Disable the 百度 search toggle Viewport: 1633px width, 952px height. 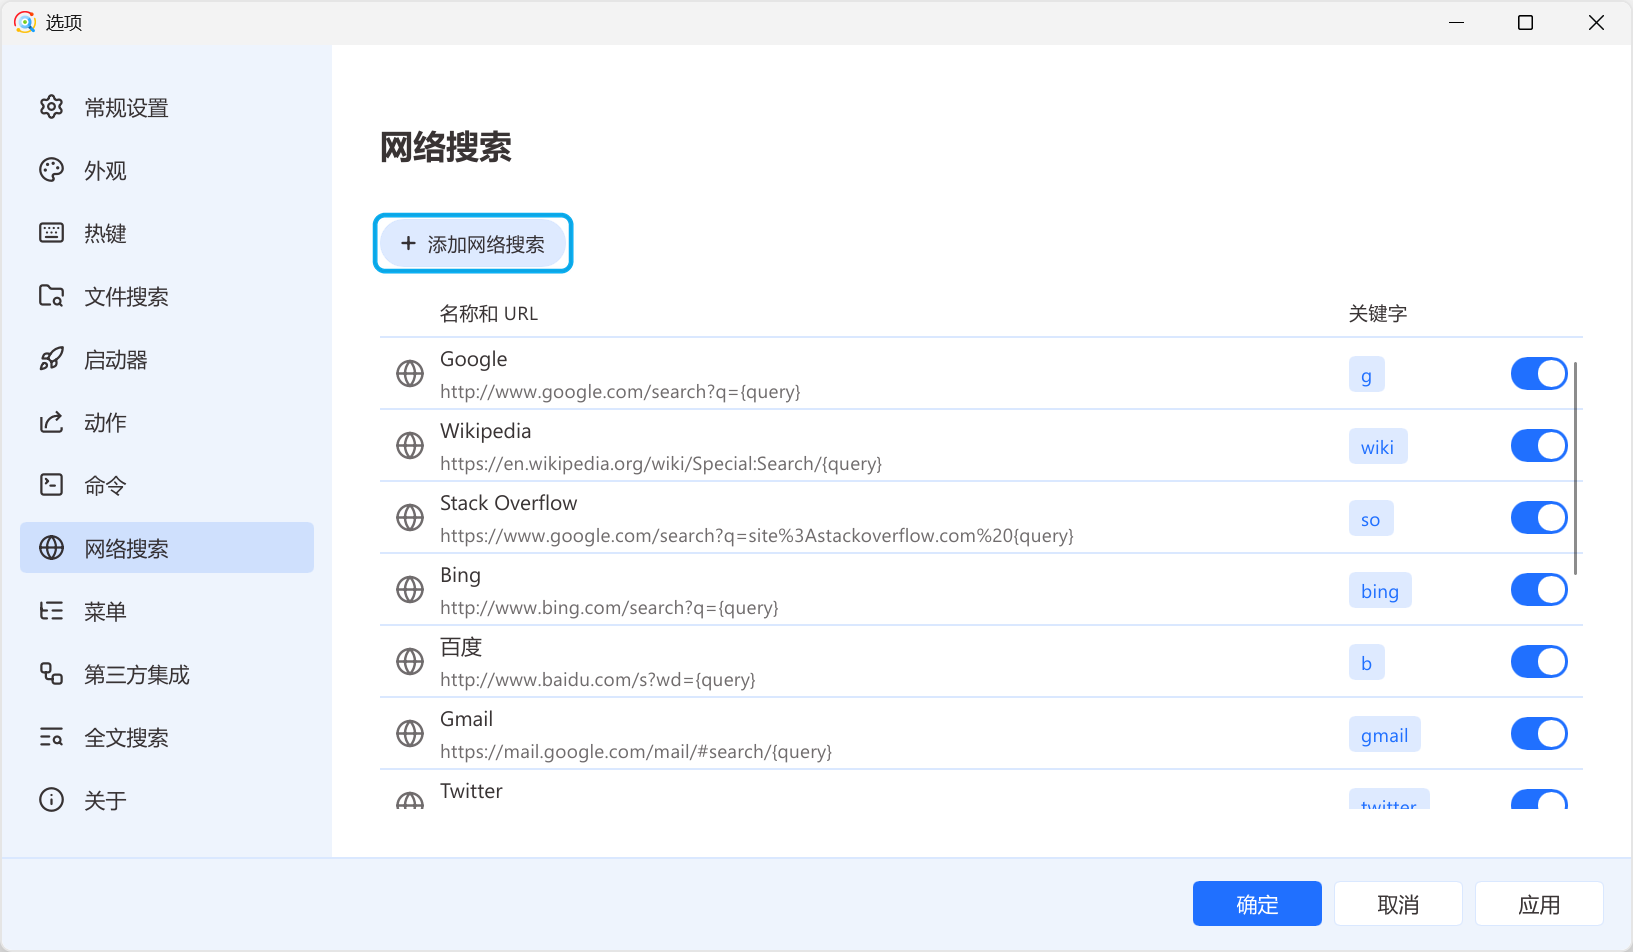1539,662
